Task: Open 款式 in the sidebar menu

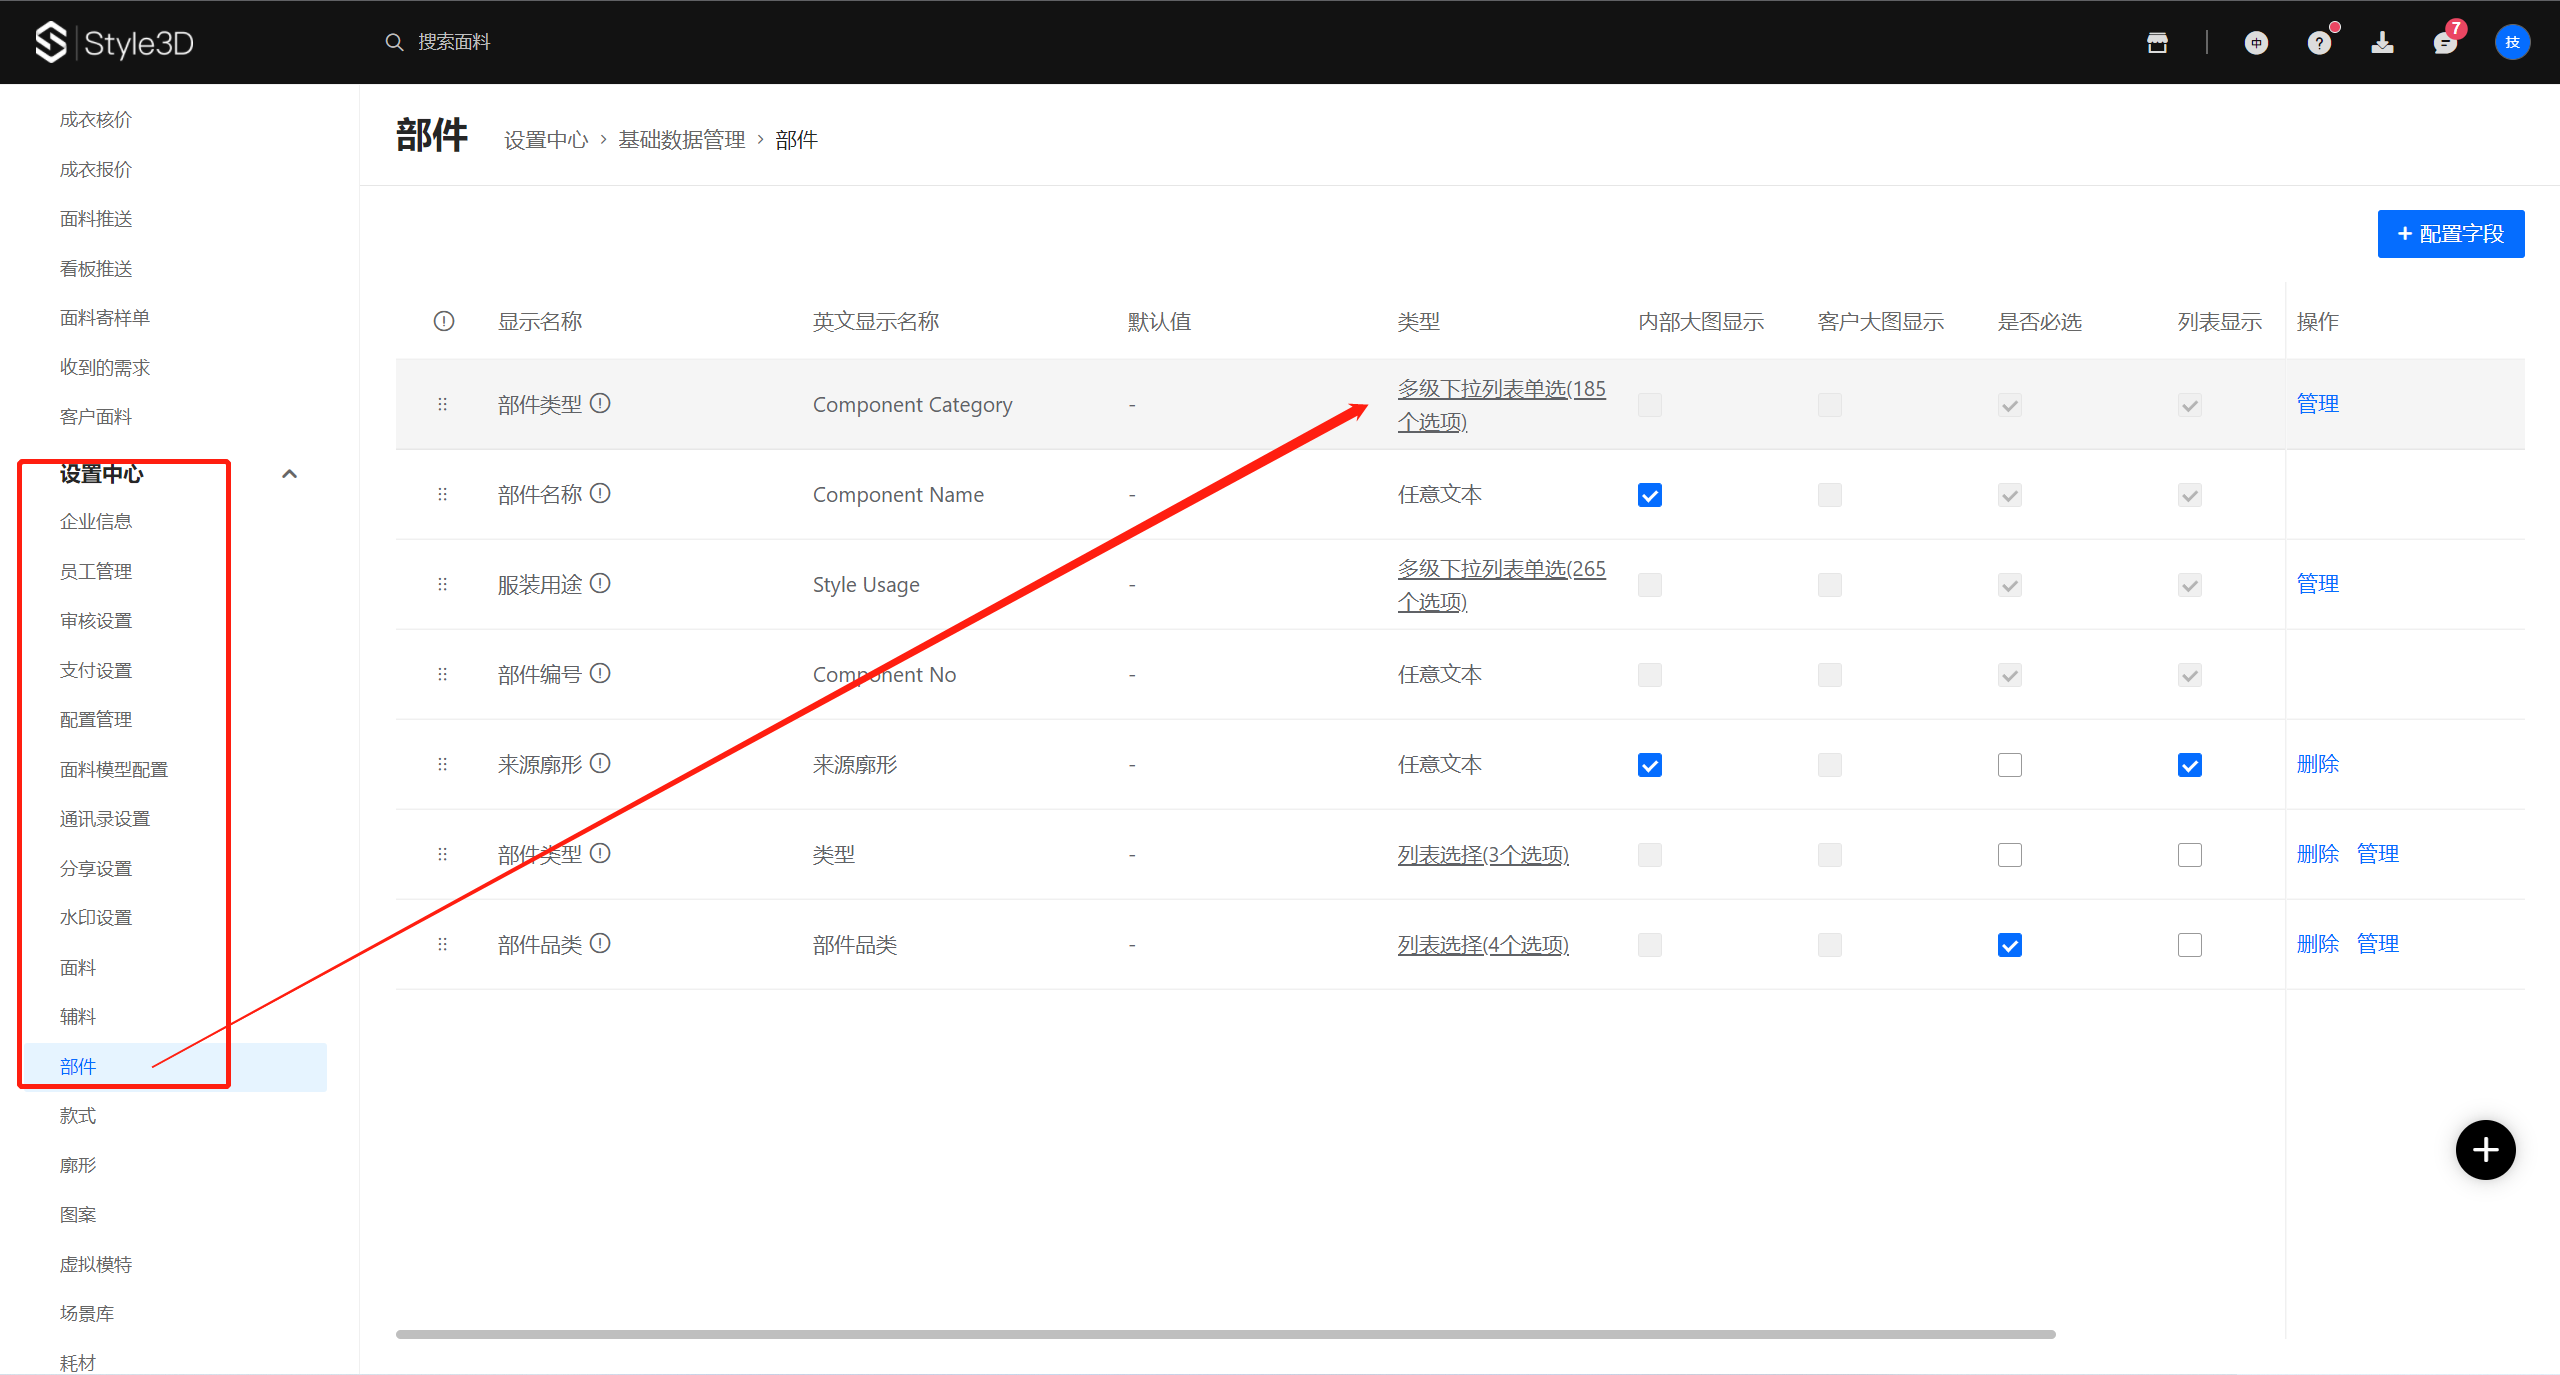Action: pyautogui.click(x=78, y=1115)
